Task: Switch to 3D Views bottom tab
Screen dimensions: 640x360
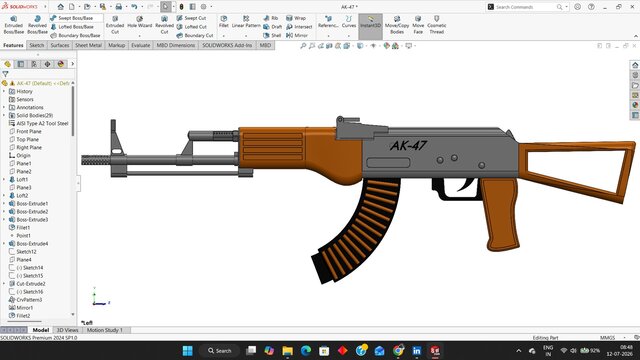Action: 67,330
